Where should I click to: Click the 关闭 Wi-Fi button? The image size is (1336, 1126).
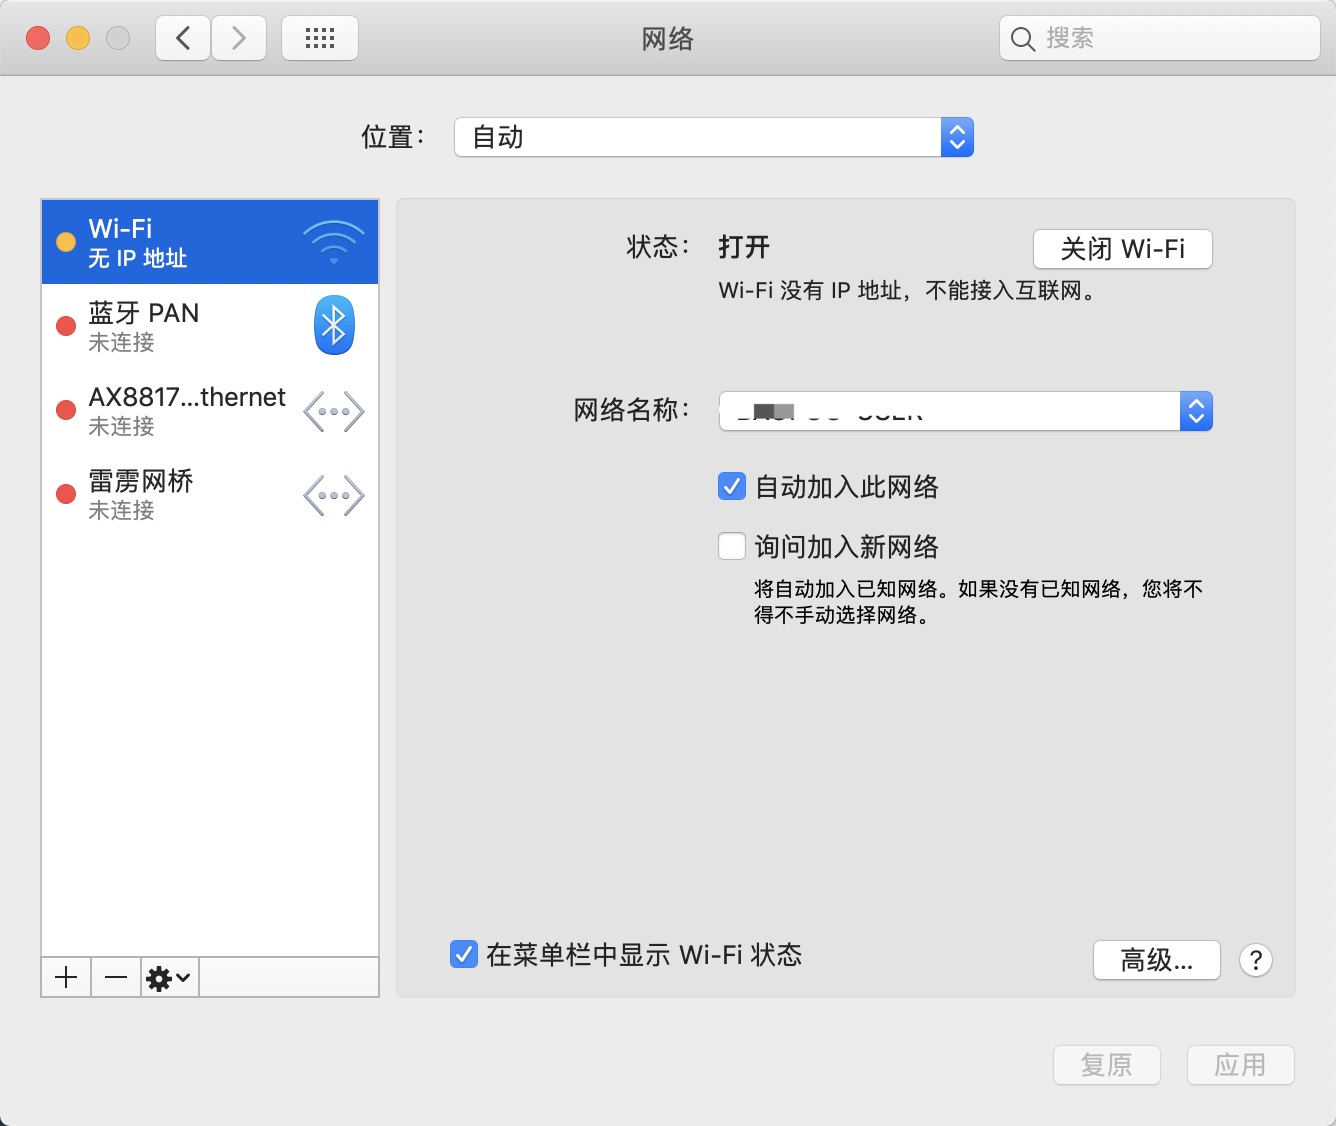[x=1122, y=249]
